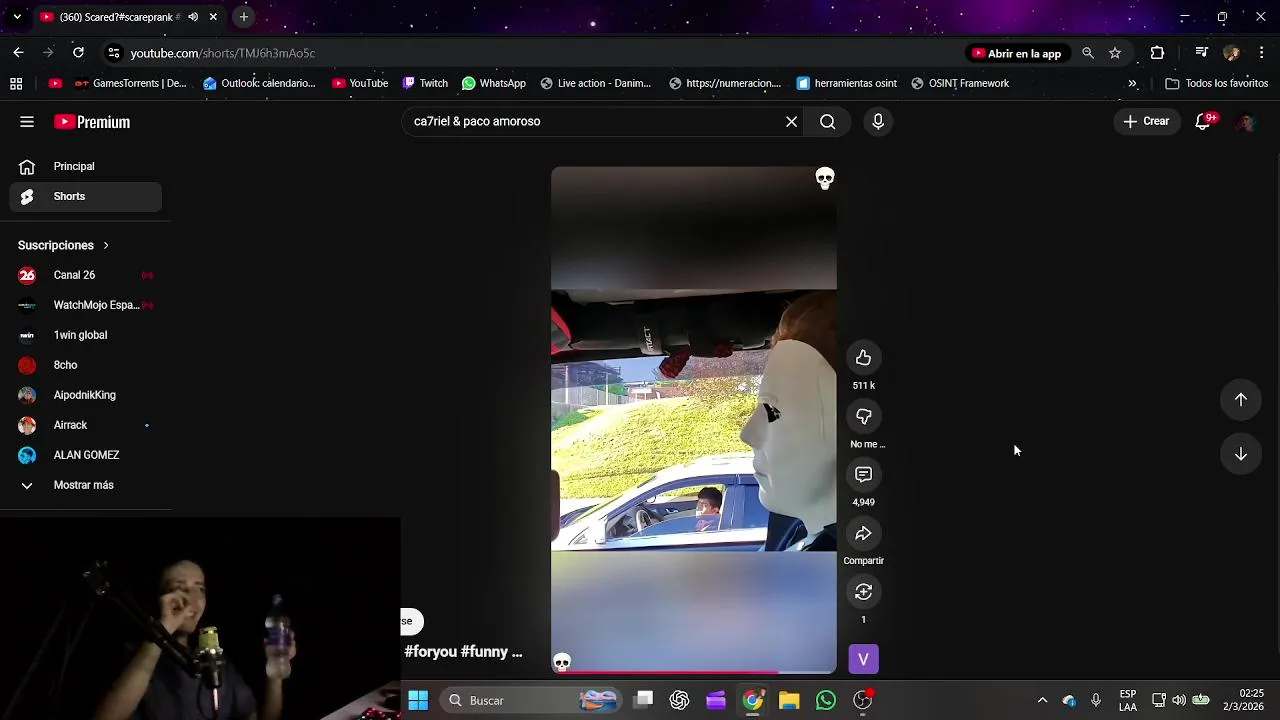Expand Suscripciones section arrow
The width and height of the screenshot is (1280, 720).
point(105,245)
